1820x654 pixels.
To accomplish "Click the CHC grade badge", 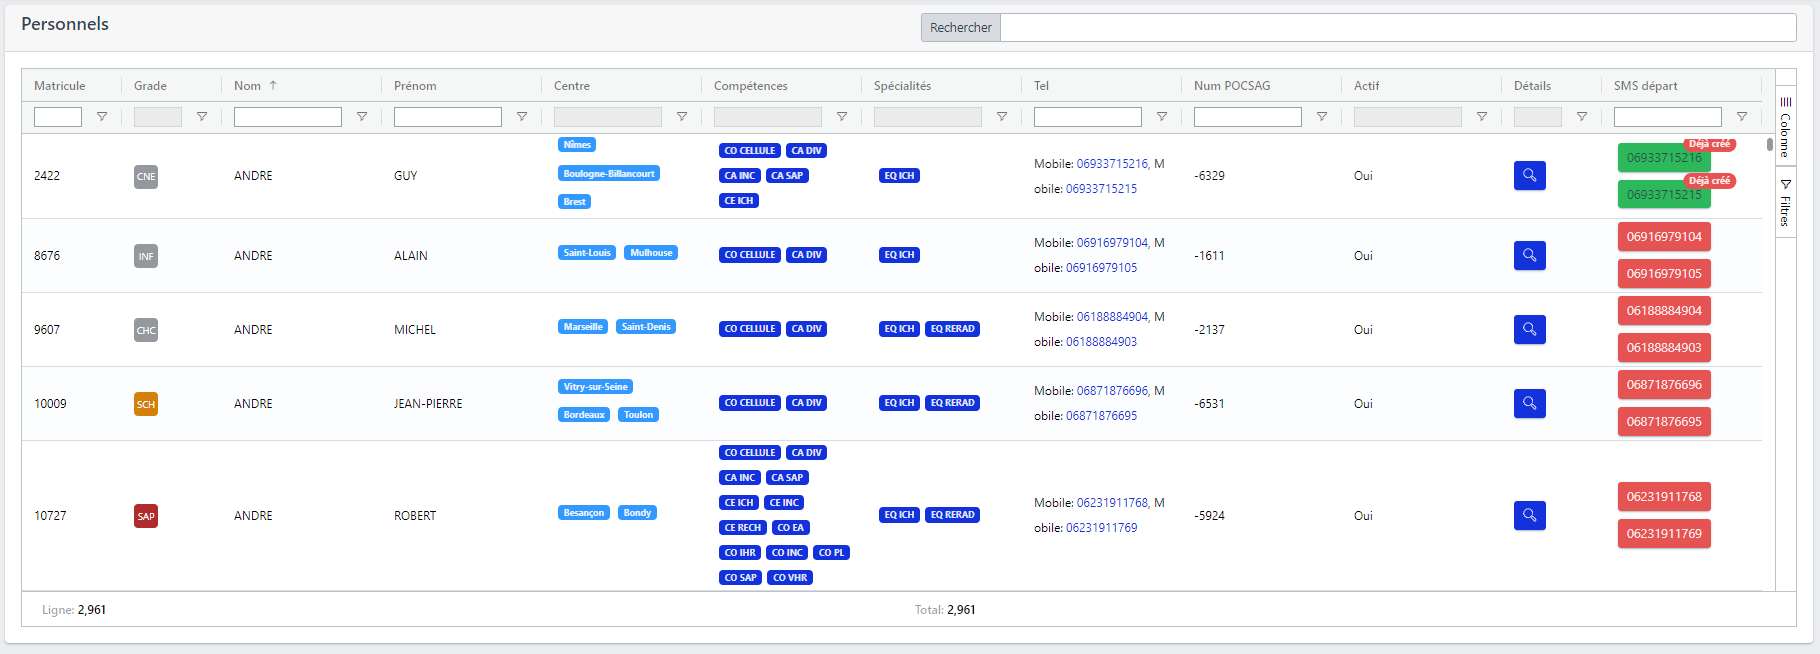I will click(146, 331).
